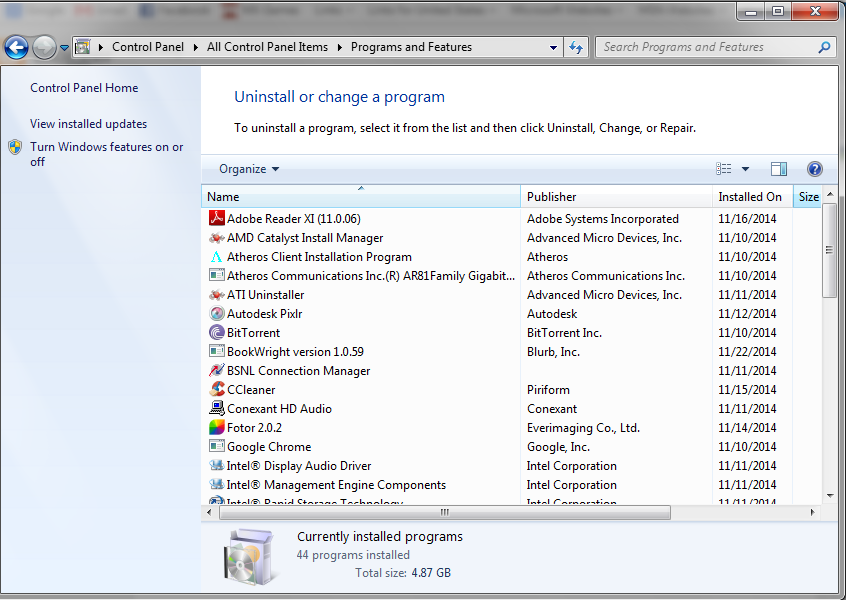Sort list by Installed On column header
Image resolution: width=846 pixels, height=600 pixels.
click(753, 196)
